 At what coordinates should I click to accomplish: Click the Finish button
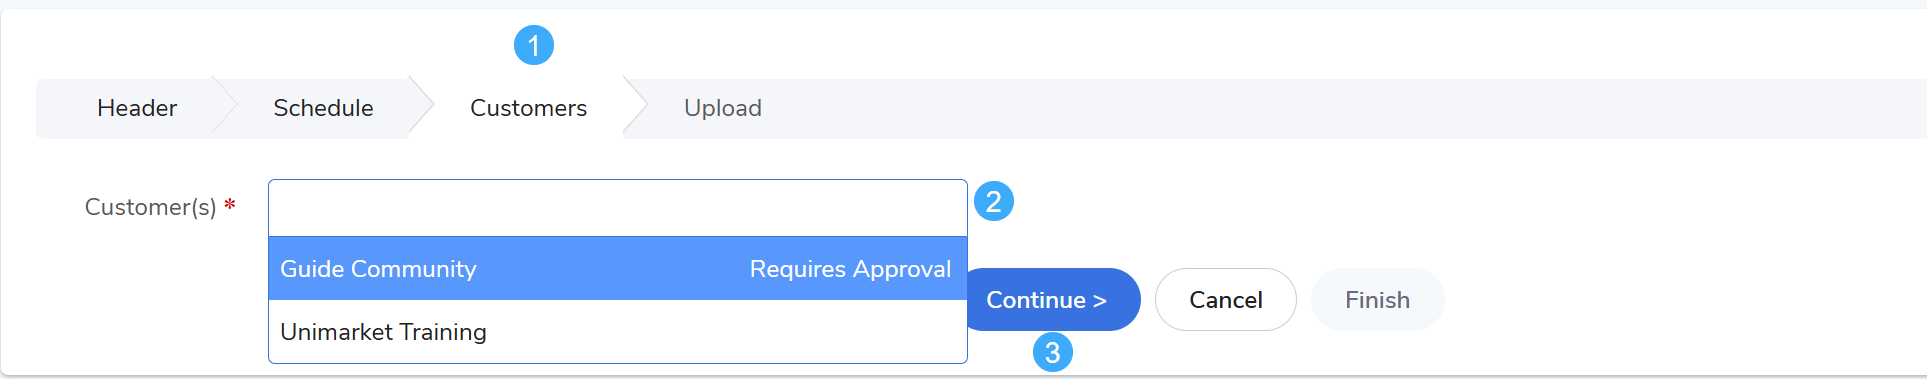[1377, 299]
